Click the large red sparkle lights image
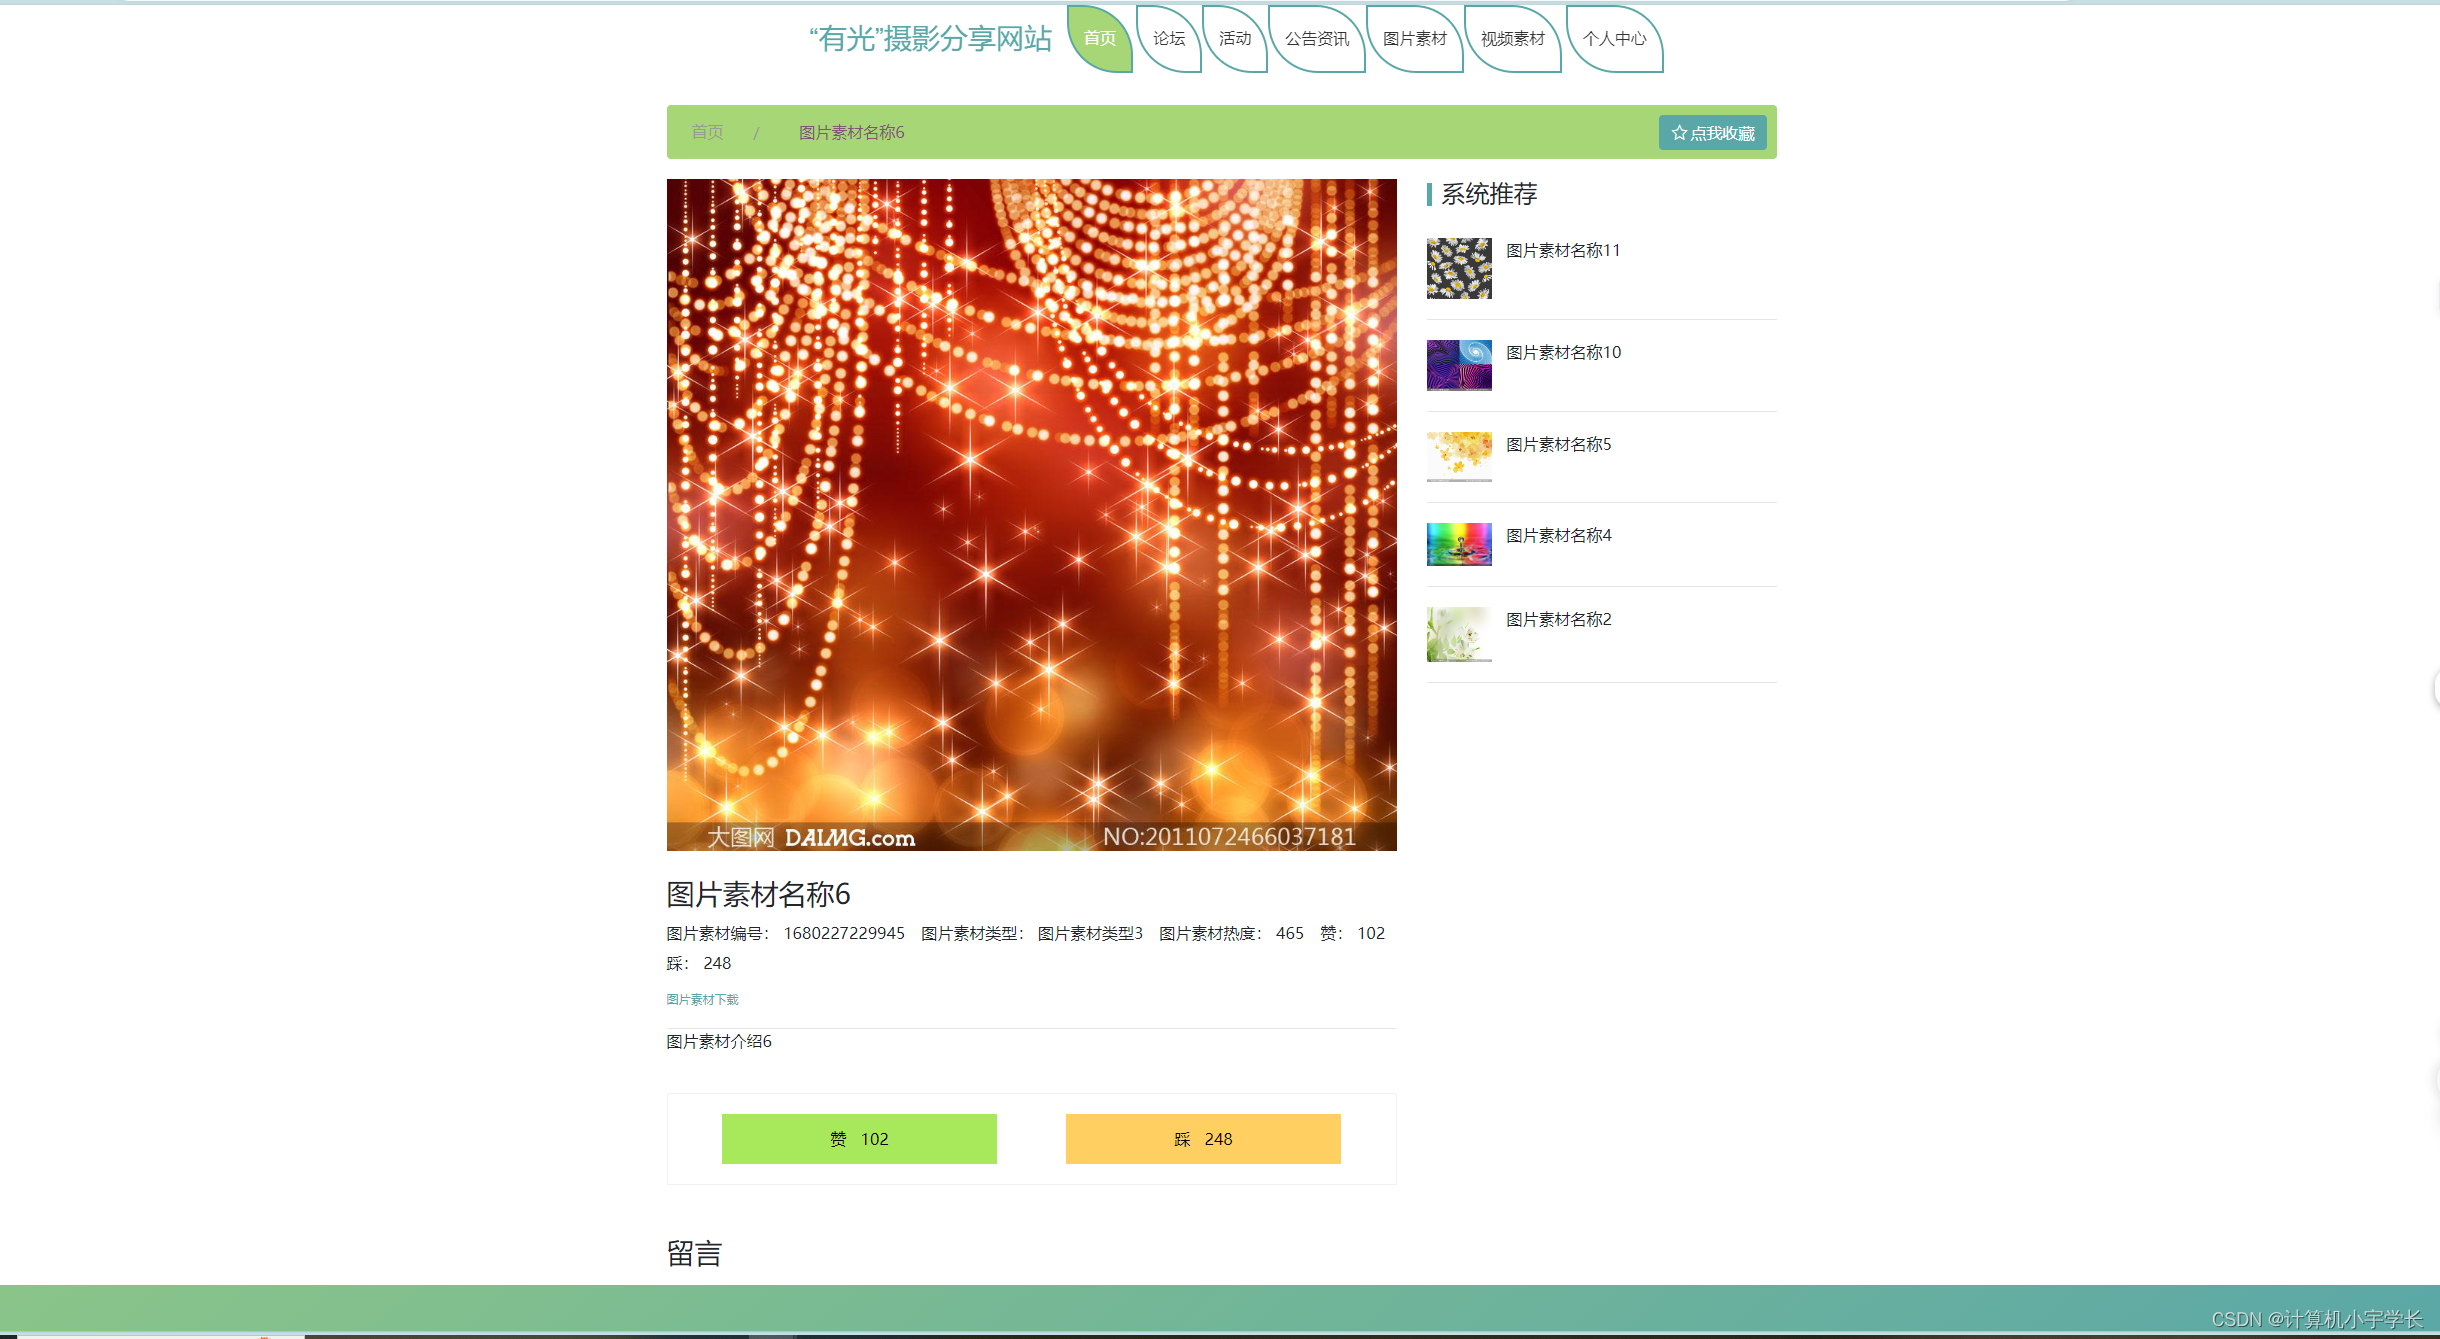Image resolution: width=2440 pixels, height=1339 pixels. [1031, 514]
